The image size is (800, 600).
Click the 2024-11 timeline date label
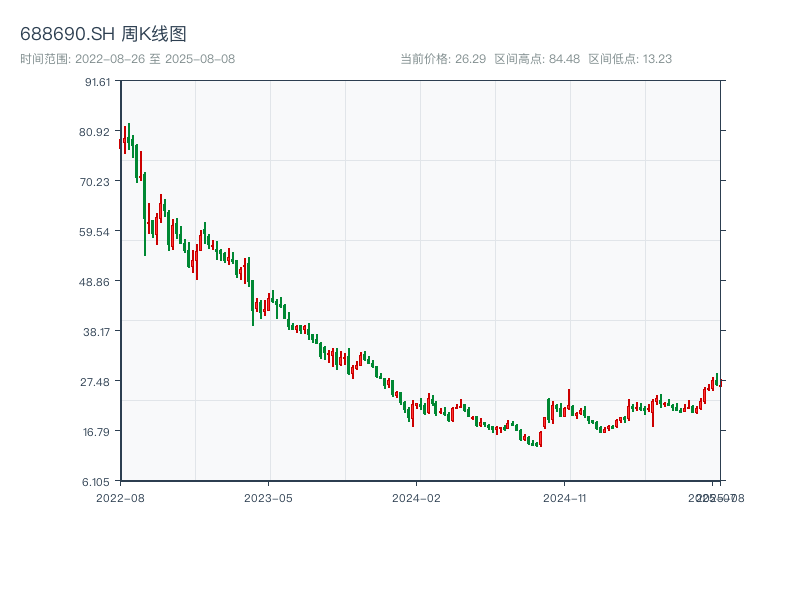(566, 497)
